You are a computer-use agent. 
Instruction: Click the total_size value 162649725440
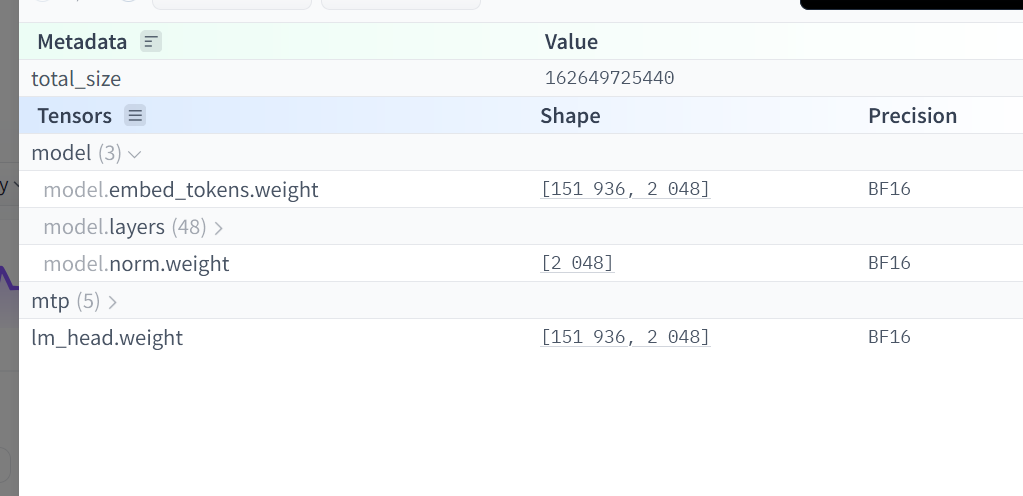point(609,78)
